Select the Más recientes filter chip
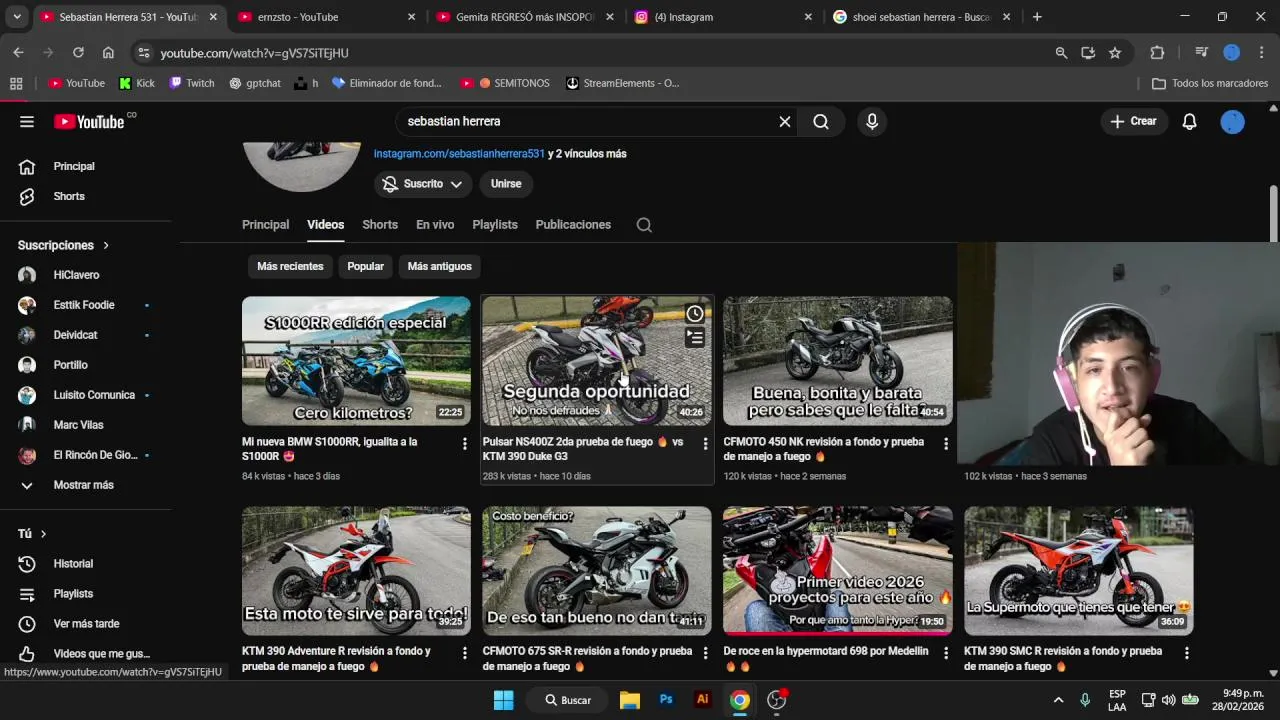This screenshot has height=720, width=1280. tap(290, 266)
